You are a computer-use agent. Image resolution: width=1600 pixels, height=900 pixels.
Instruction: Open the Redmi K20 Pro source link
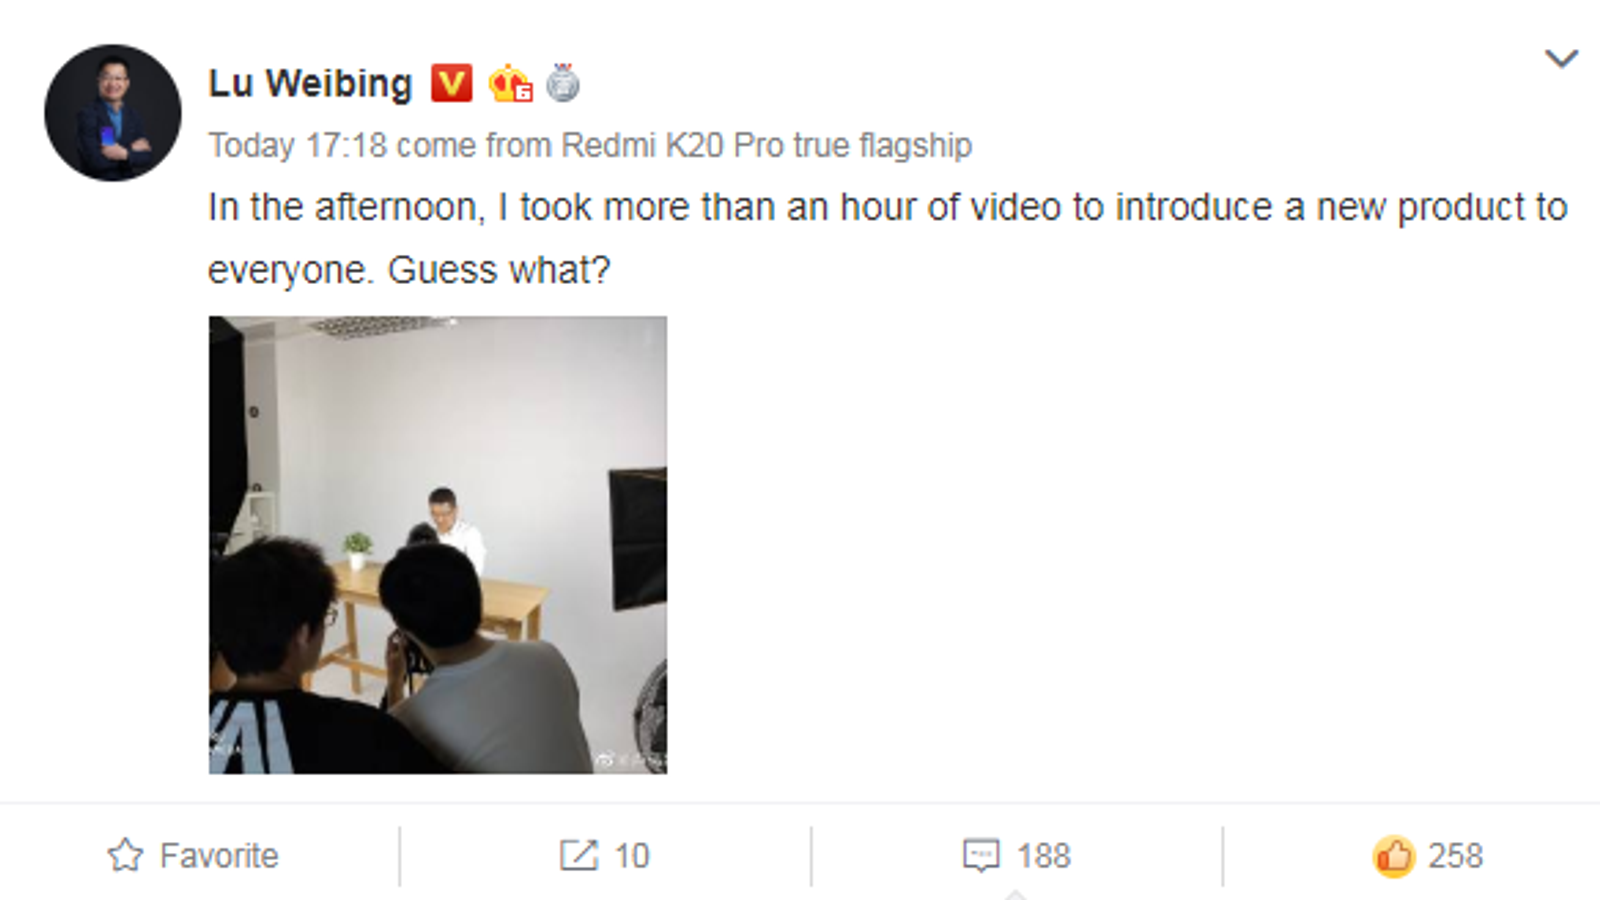(x=766, y=145)
